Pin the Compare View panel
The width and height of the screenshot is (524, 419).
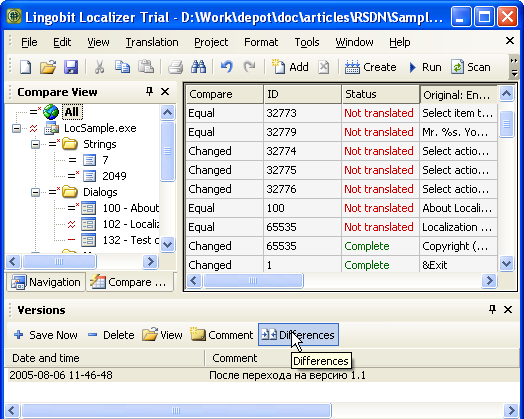(149, 91)
